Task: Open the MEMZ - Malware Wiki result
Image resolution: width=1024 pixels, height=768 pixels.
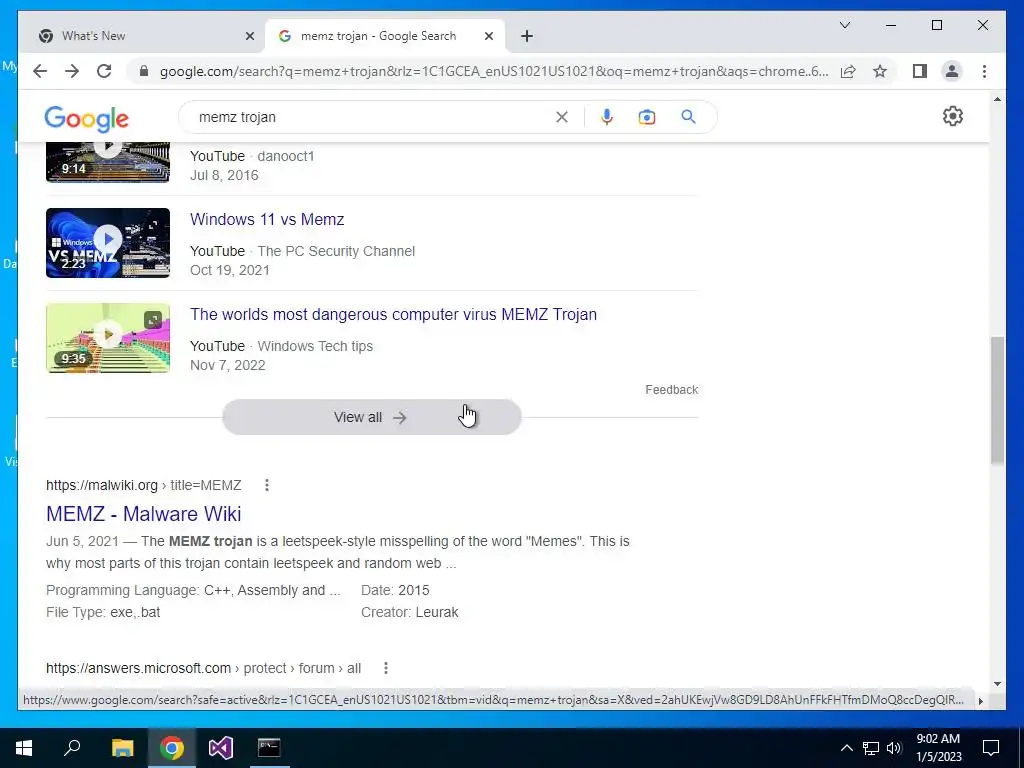Action: point(144,514)
